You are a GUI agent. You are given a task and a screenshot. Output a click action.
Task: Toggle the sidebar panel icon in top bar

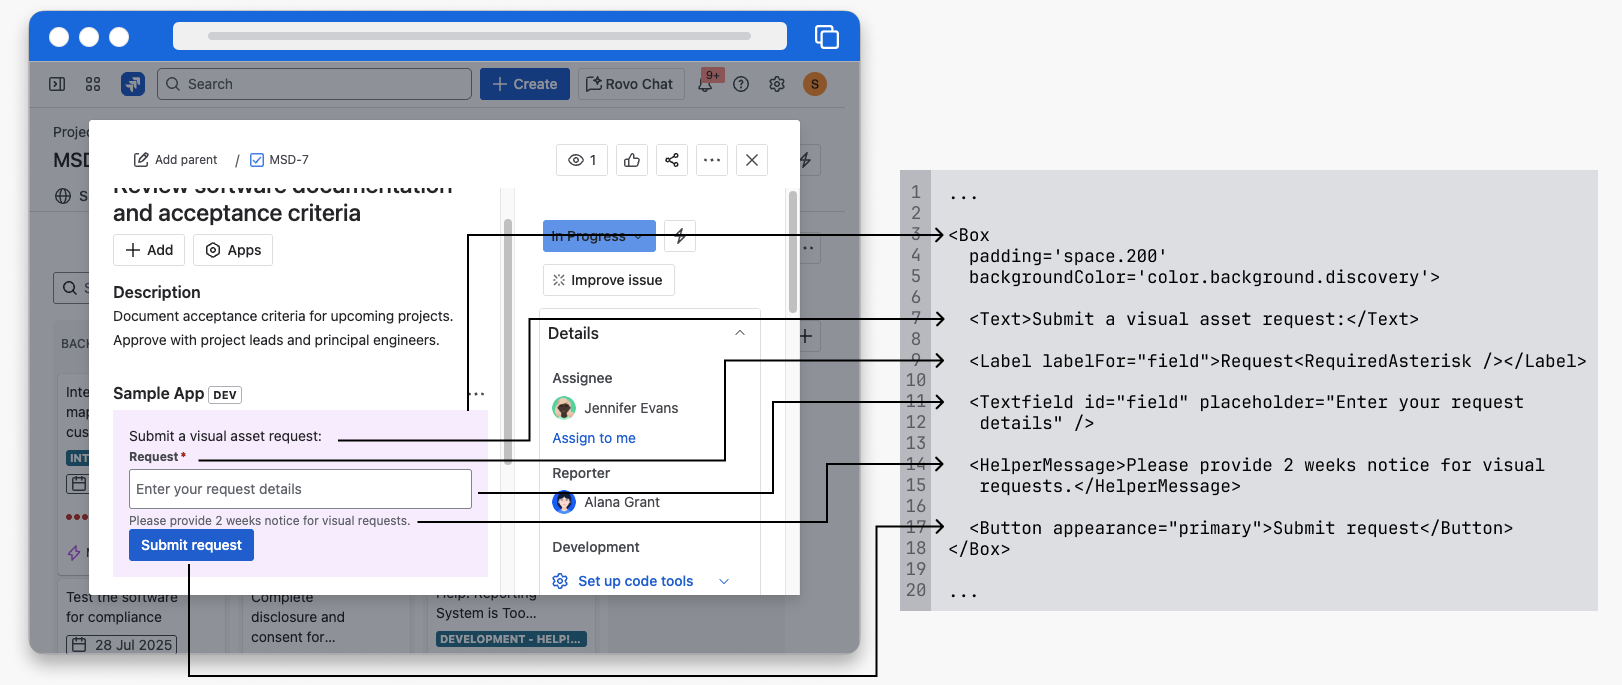coord(57,84)
